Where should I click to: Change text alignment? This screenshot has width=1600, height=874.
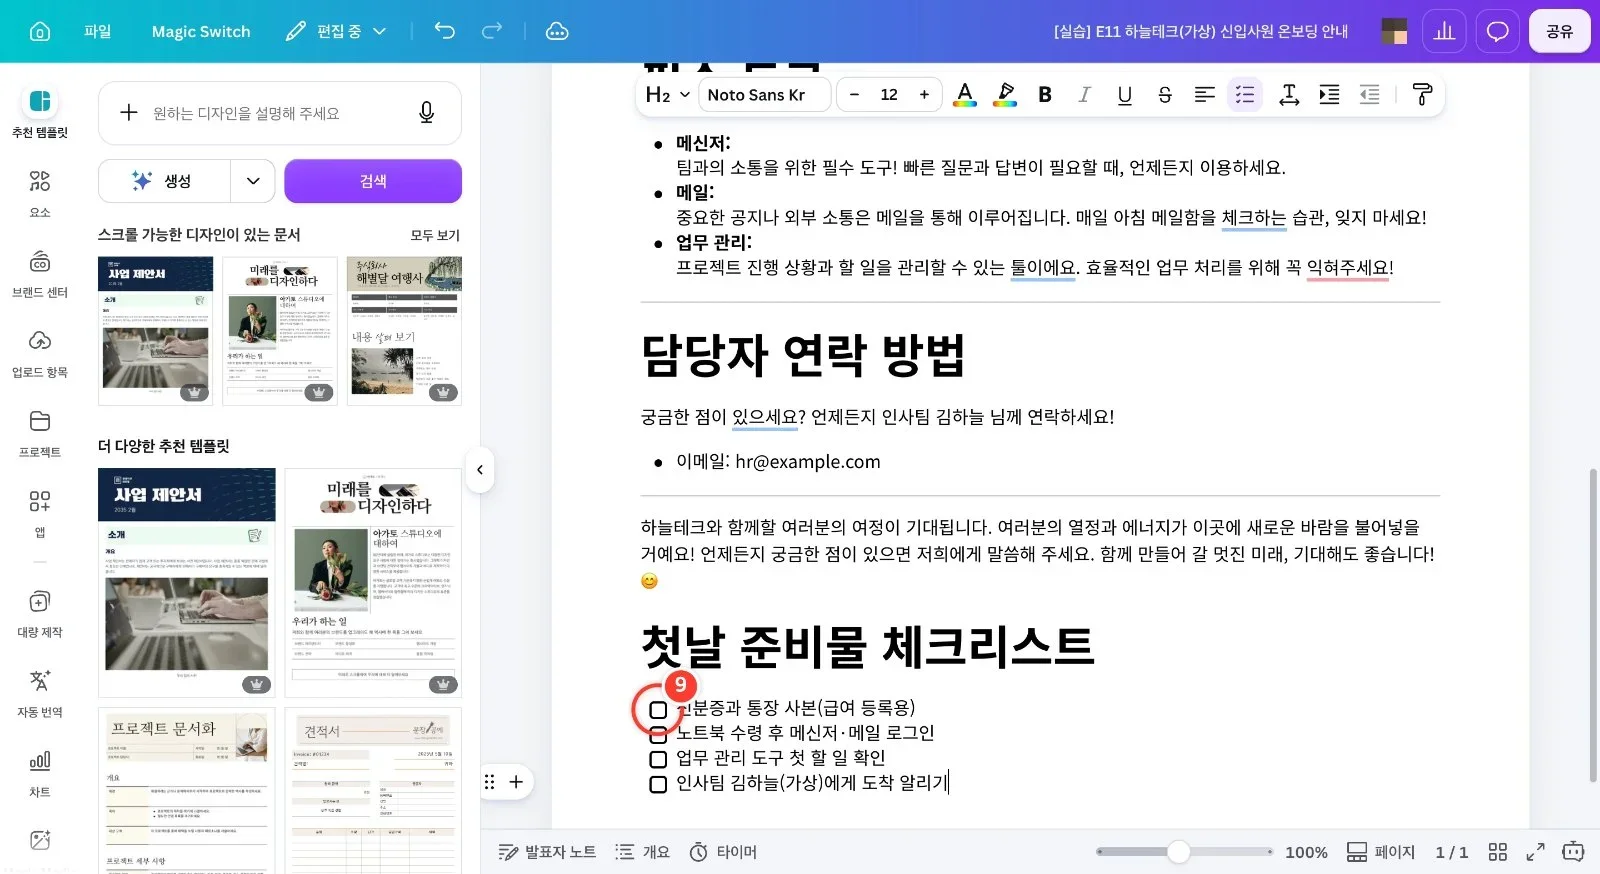[x=1205, y=95]
